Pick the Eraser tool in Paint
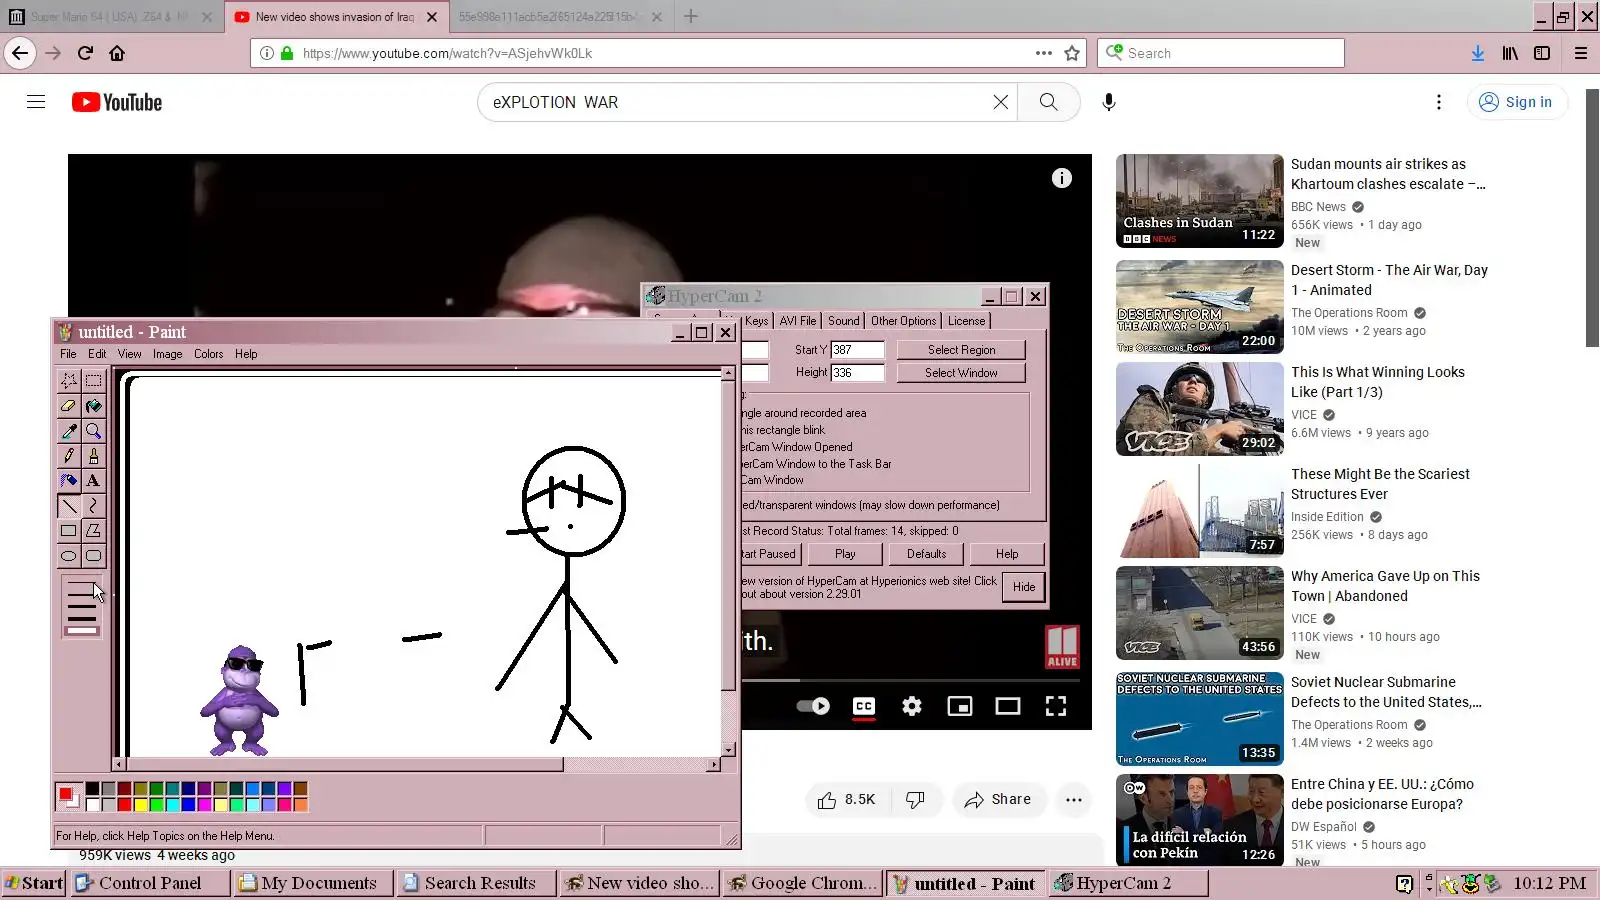1600x900 pixels. [x=69, y=405]
